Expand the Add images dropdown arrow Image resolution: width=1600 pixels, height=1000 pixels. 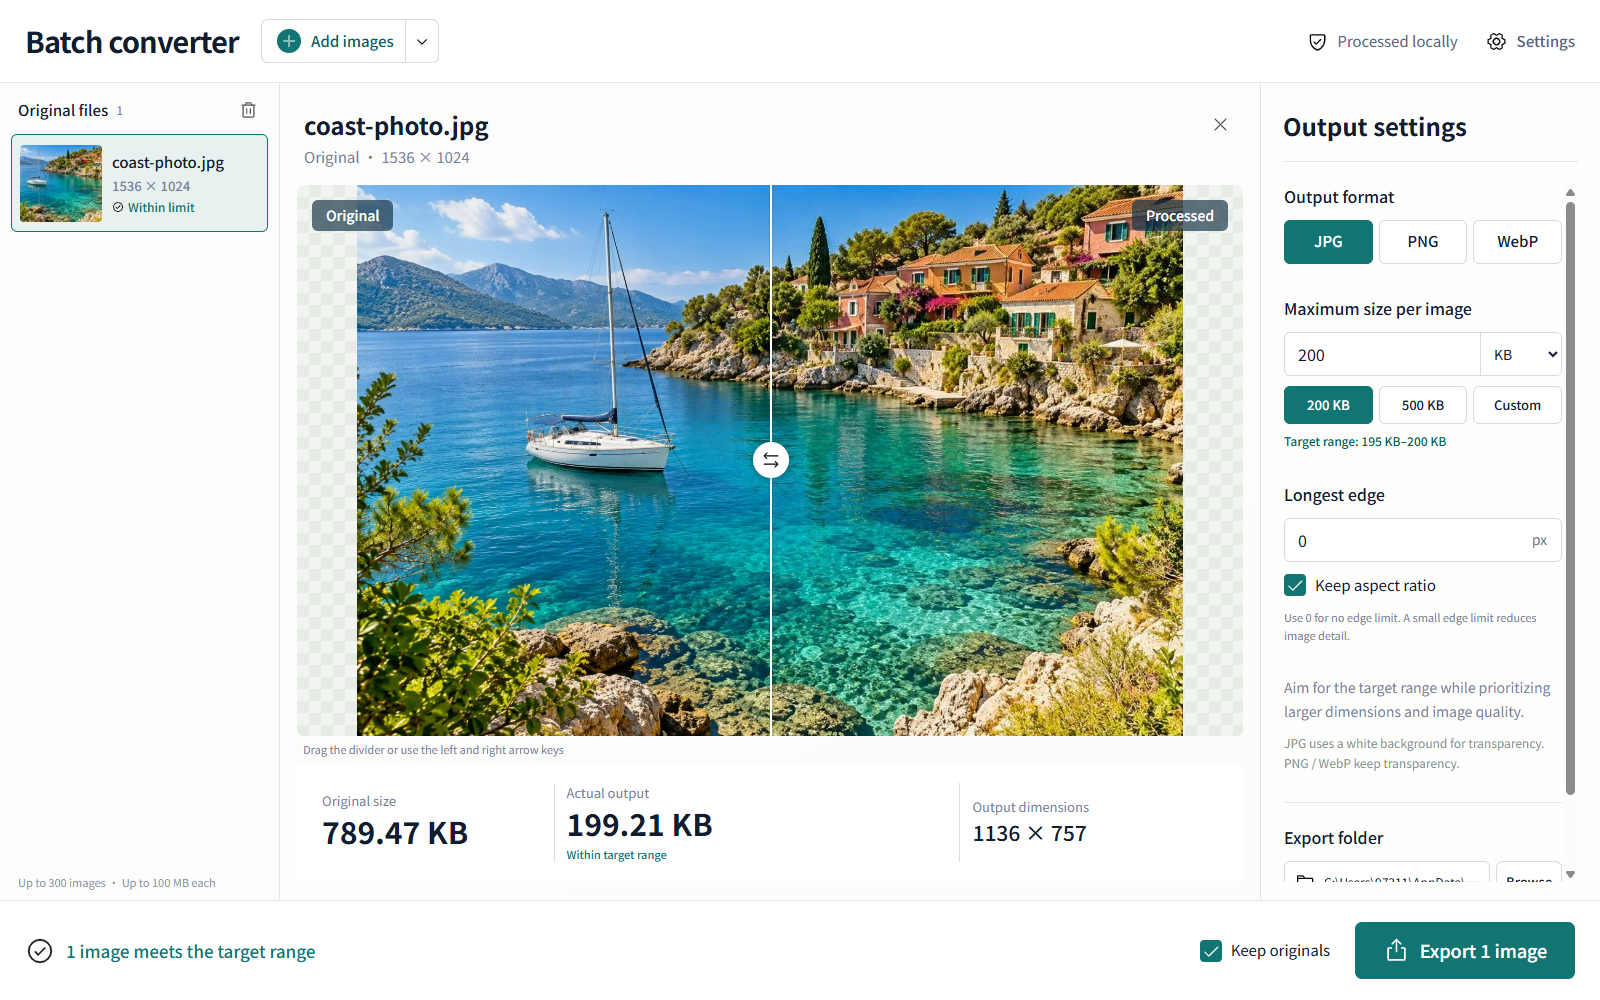tap(422, 41)
